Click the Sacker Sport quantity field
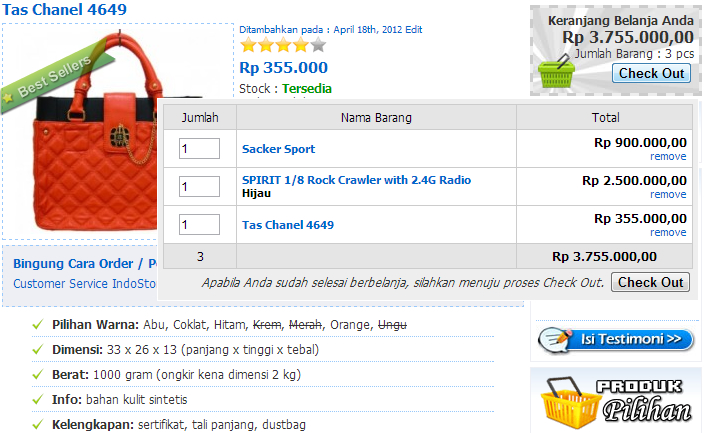This screenshot has height=433, width=705. coord(200,149)
